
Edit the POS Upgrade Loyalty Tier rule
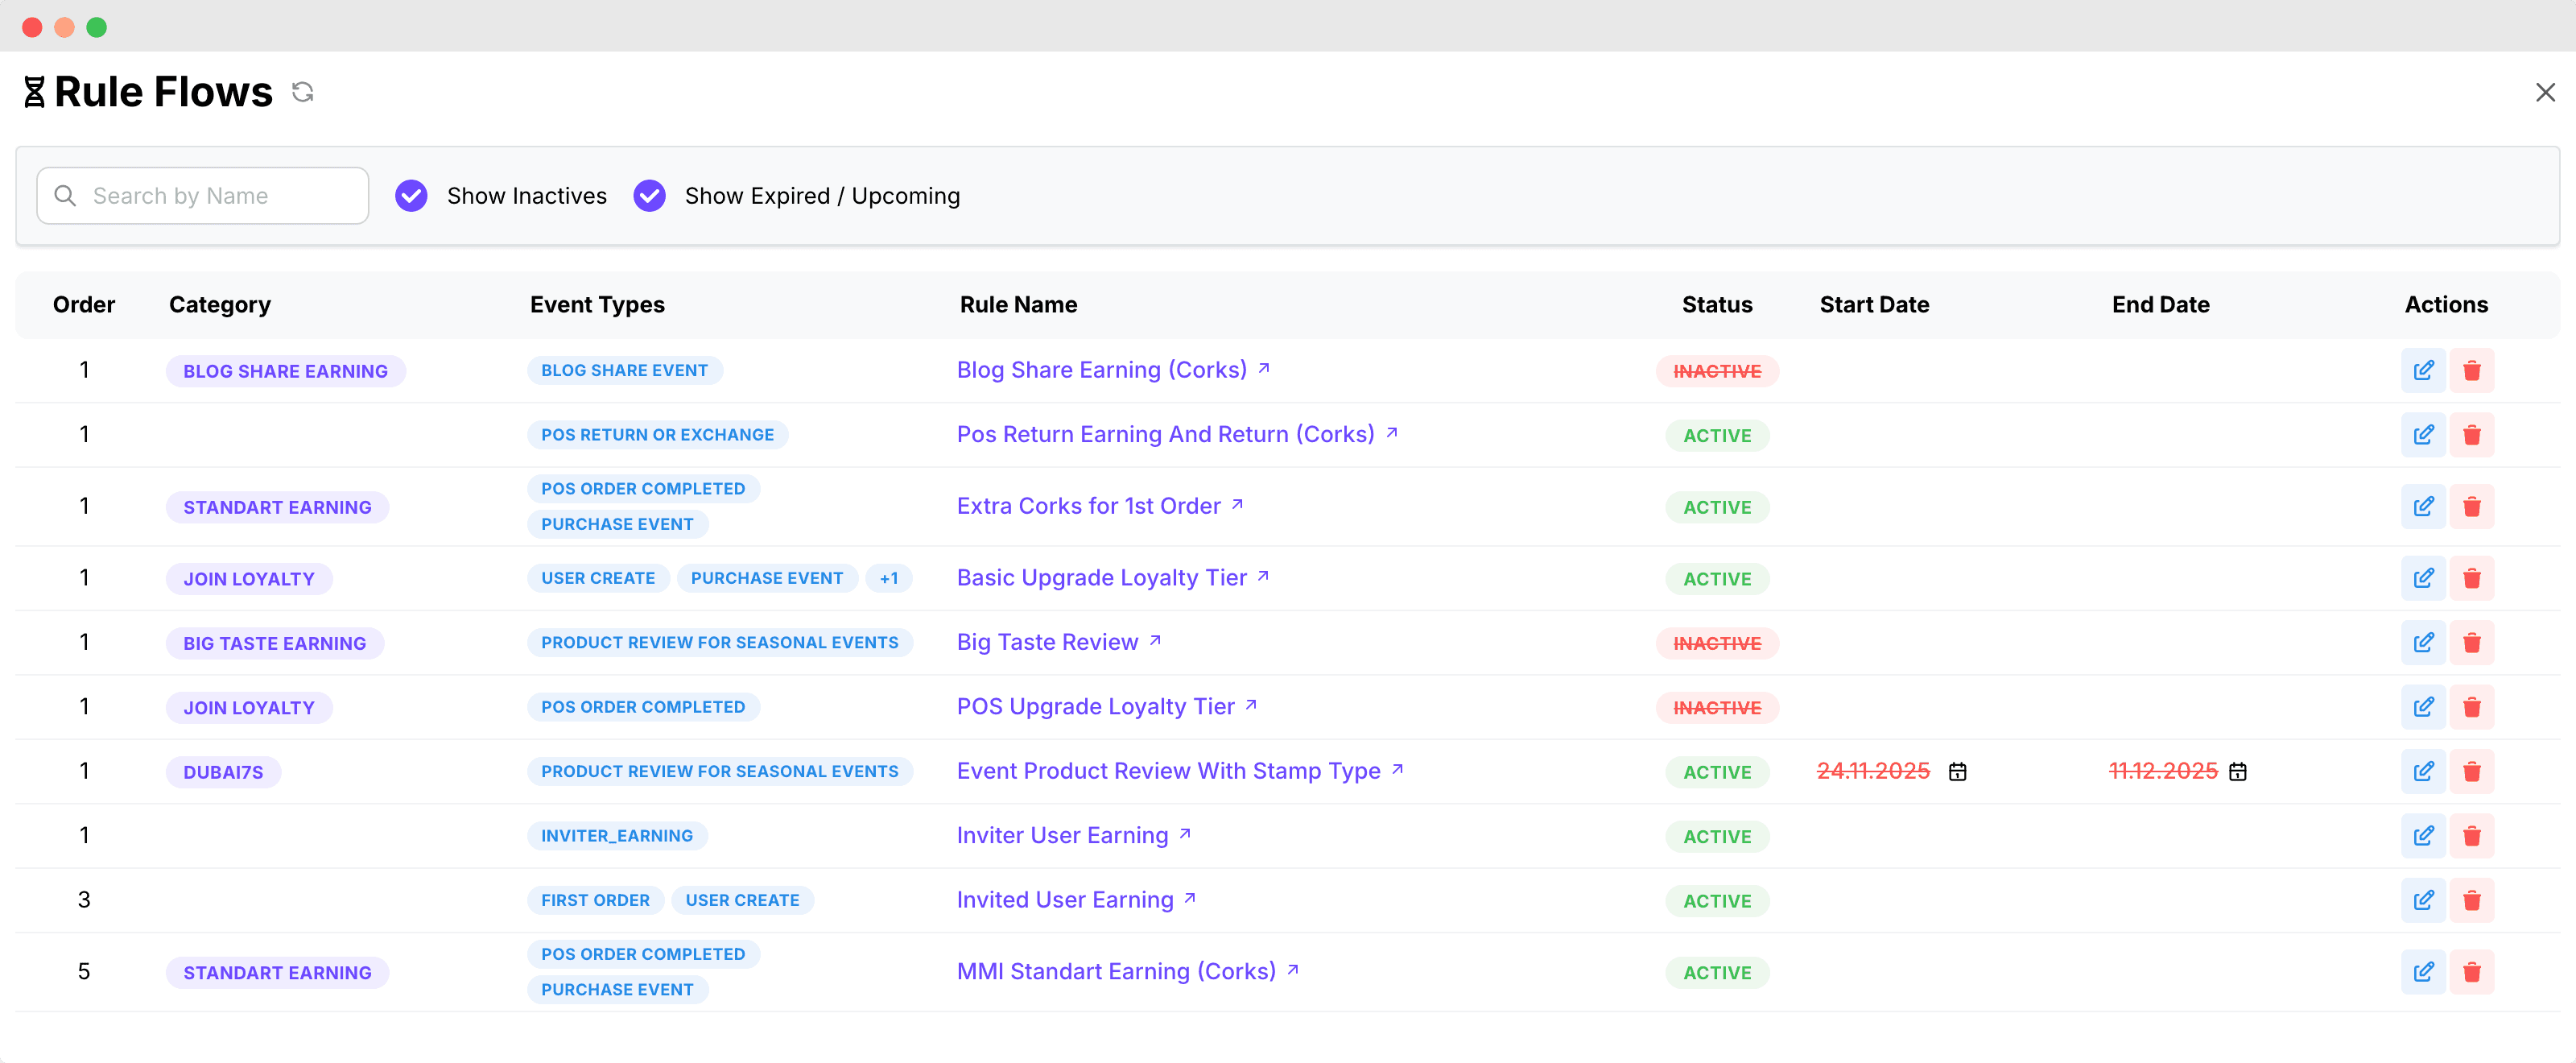[x=2422, y=708]
